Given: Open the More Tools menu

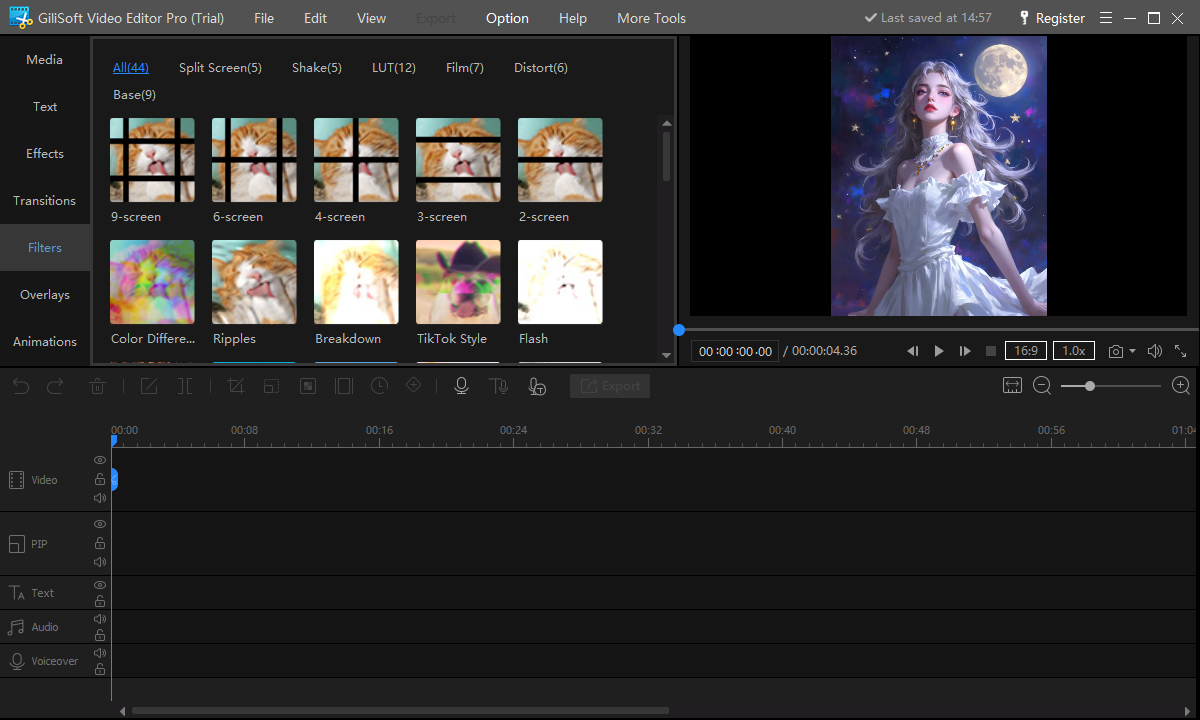Looking at the screenshot, I should click(651, 18).
